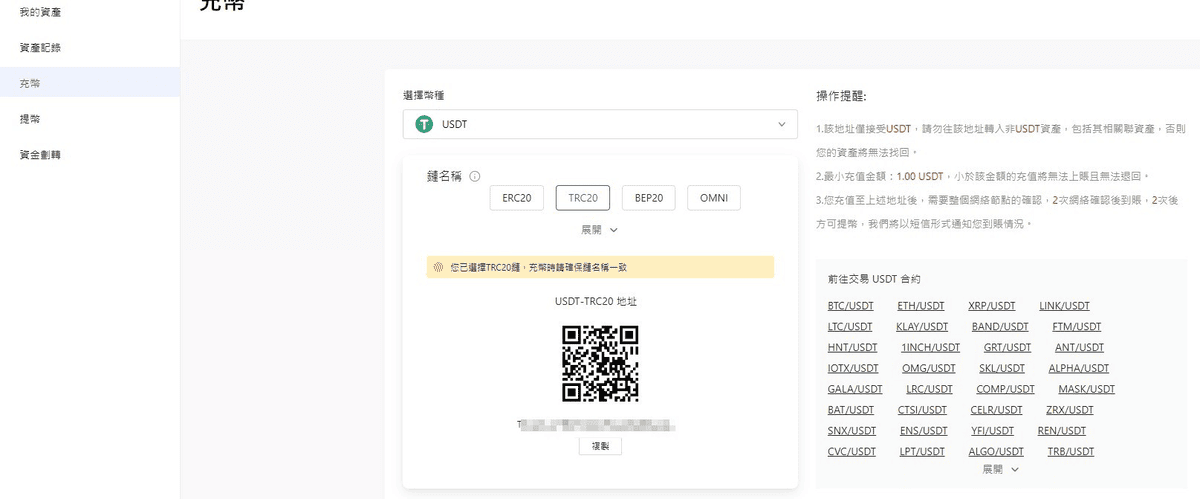Open the CTSI/USDT contract link
Image resolution: width=1200 pixels, height=499 pixels.
click(922, 411)
